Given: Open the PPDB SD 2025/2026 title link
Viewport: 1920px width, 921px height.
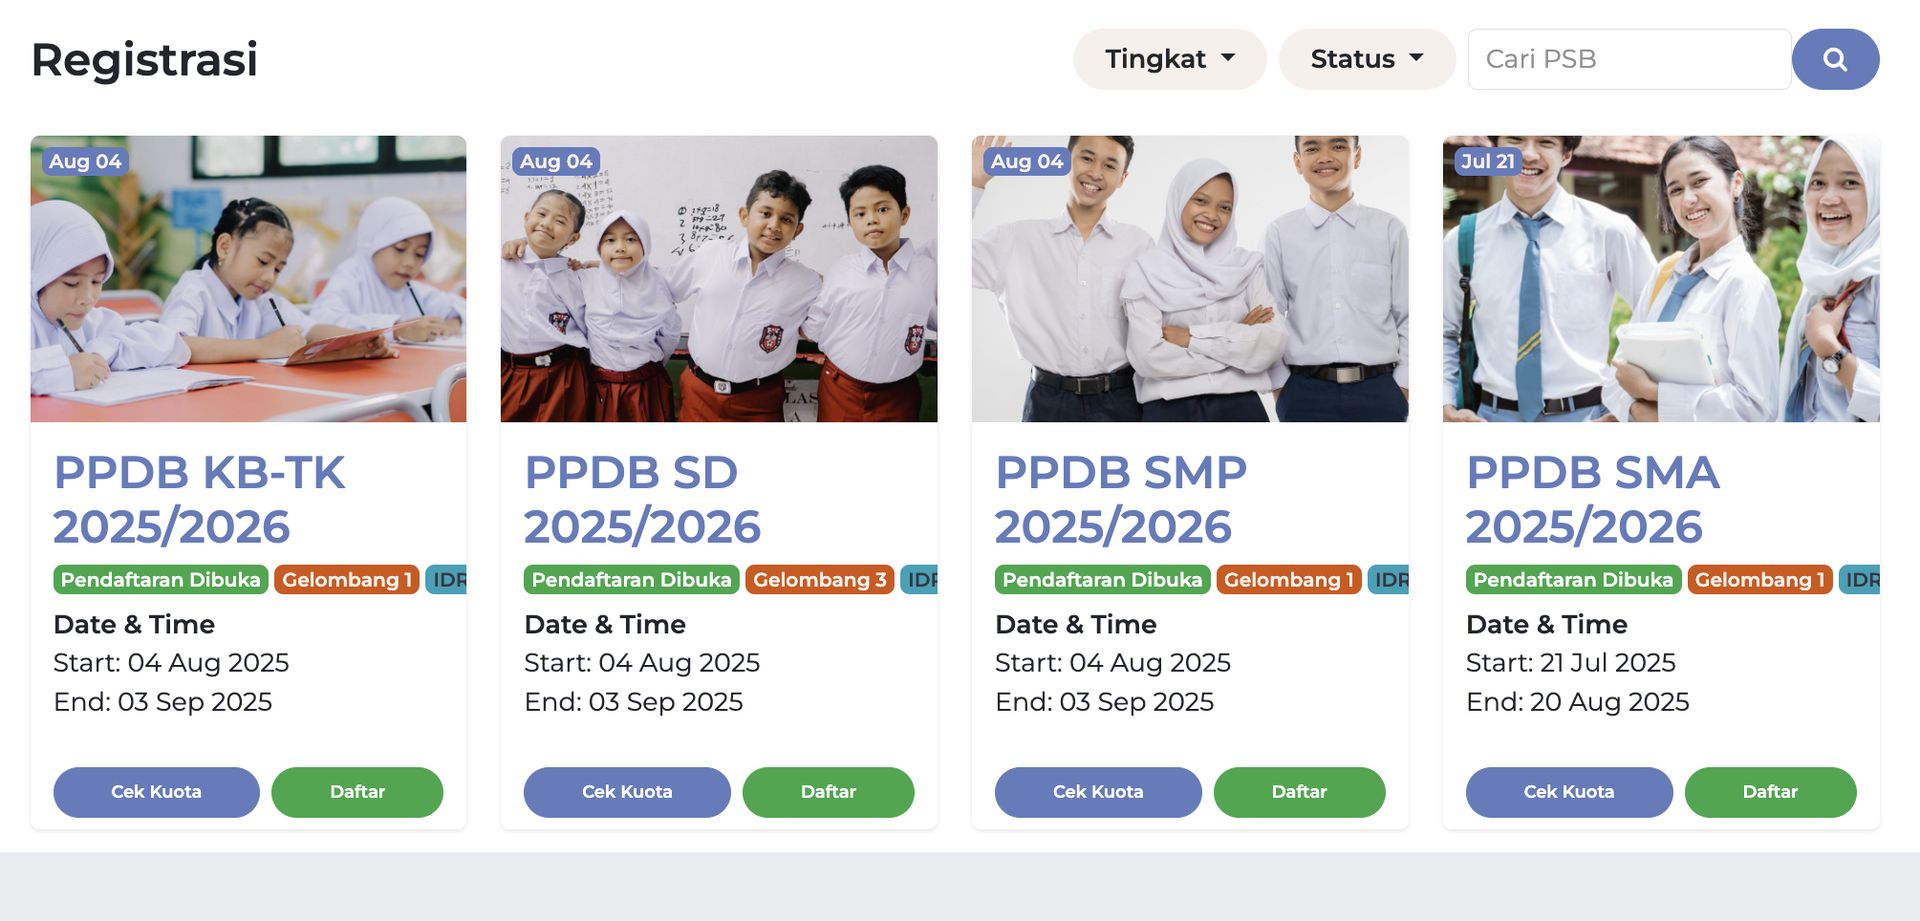Looking at the screenshot, I should coord(642,499).
